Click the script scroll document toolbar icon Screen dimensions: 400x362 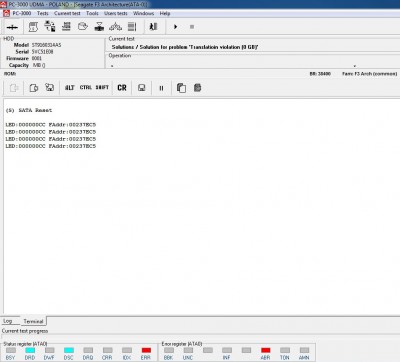tap(33, 27)
